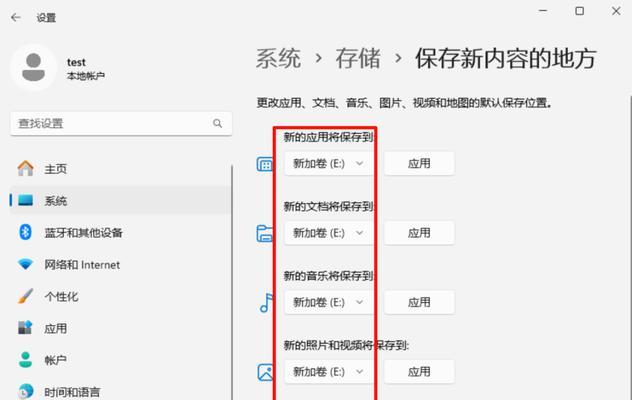This screenshot has height=400, width=632.
Task: Open 时间和语言 settings
Action: coord(72,392)
